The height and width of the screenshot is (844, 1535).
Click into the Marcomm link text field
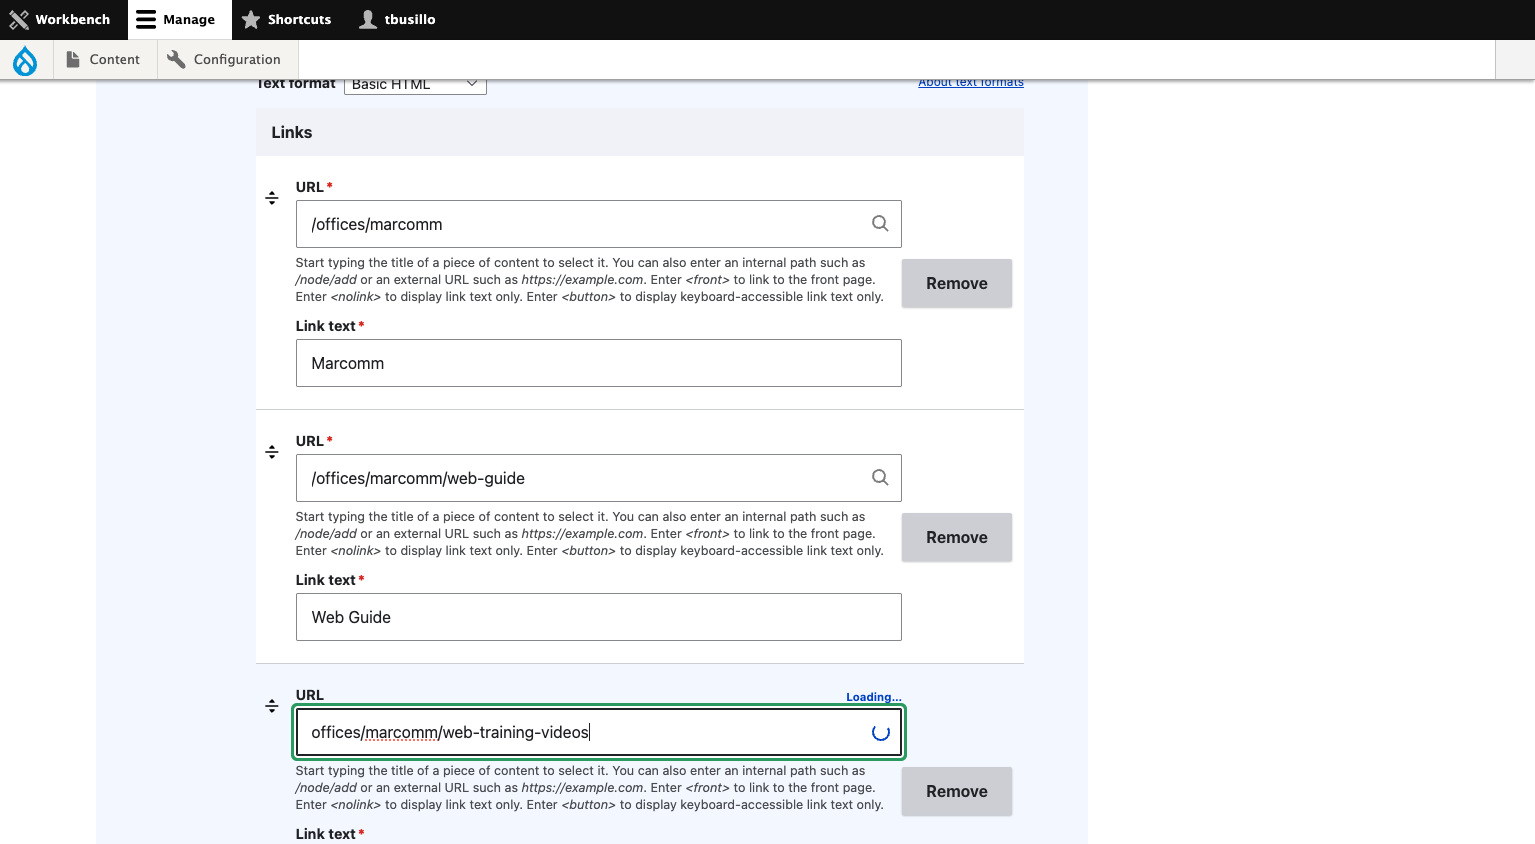[598, 363]
